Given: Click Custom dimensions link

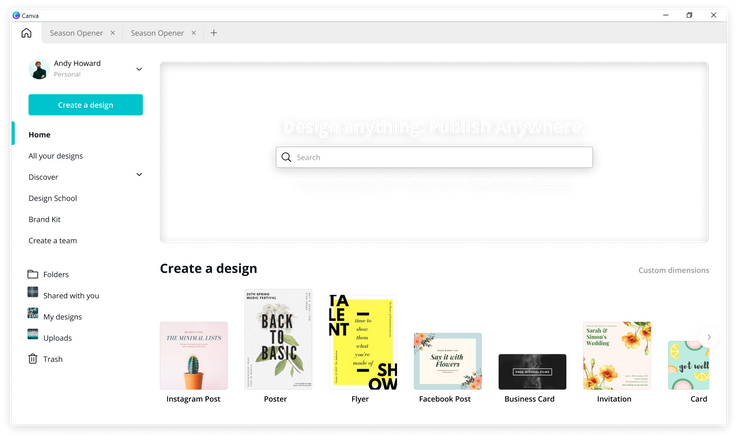Looking at the screenshot, I should 674,270.
